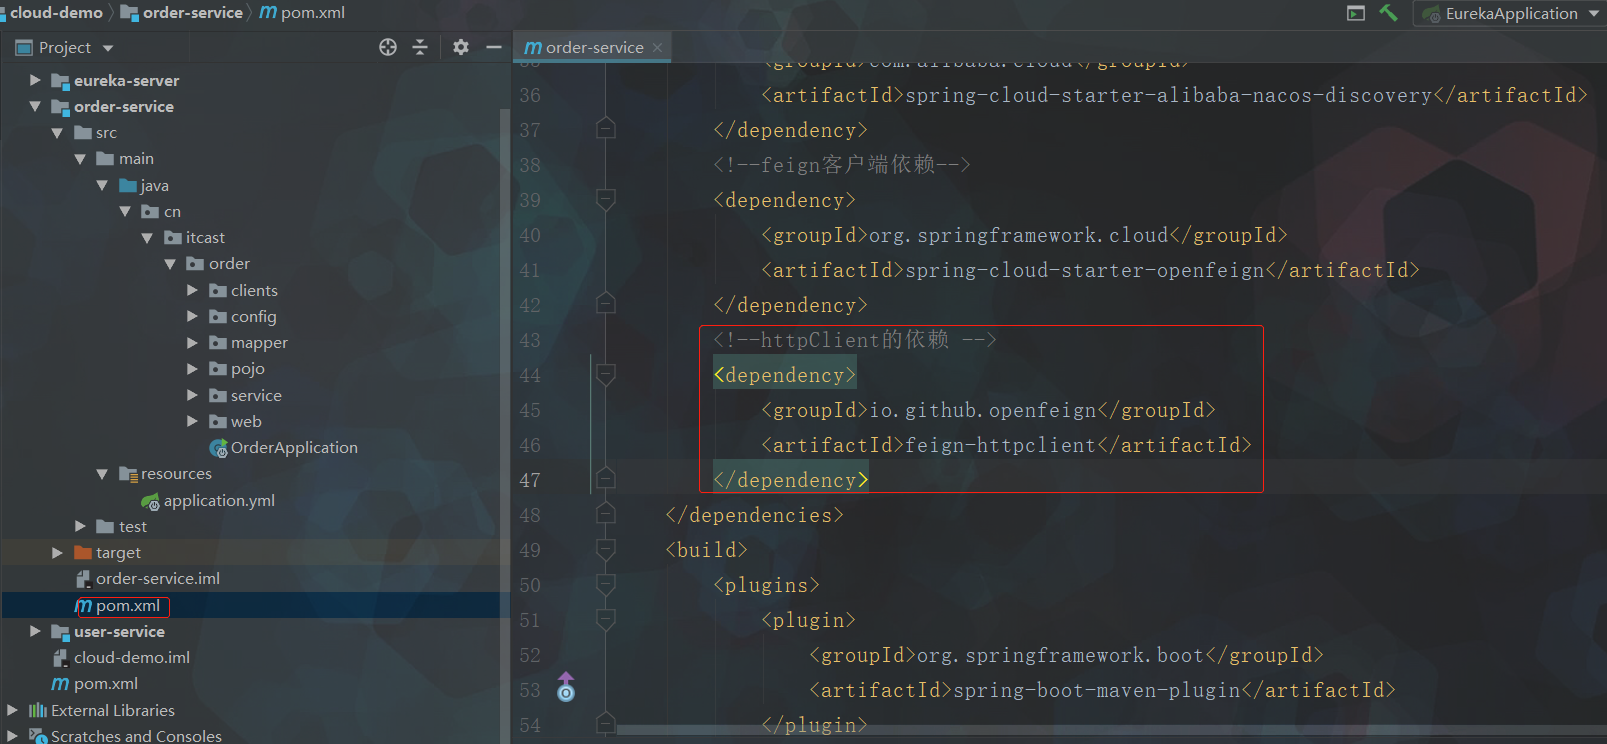Screen dimensions: 1607x744
Task: Expand Scratches and Consoles node
Action: coord(12,736)
